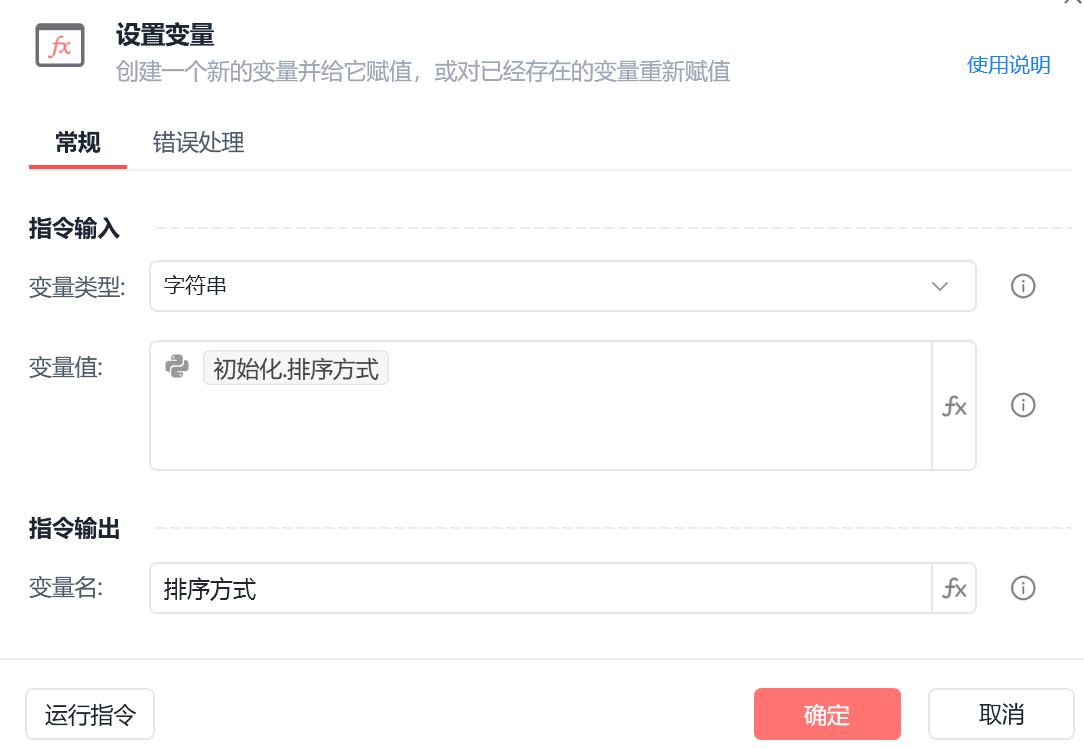Confirm with the 确定 button

[827, 715]
